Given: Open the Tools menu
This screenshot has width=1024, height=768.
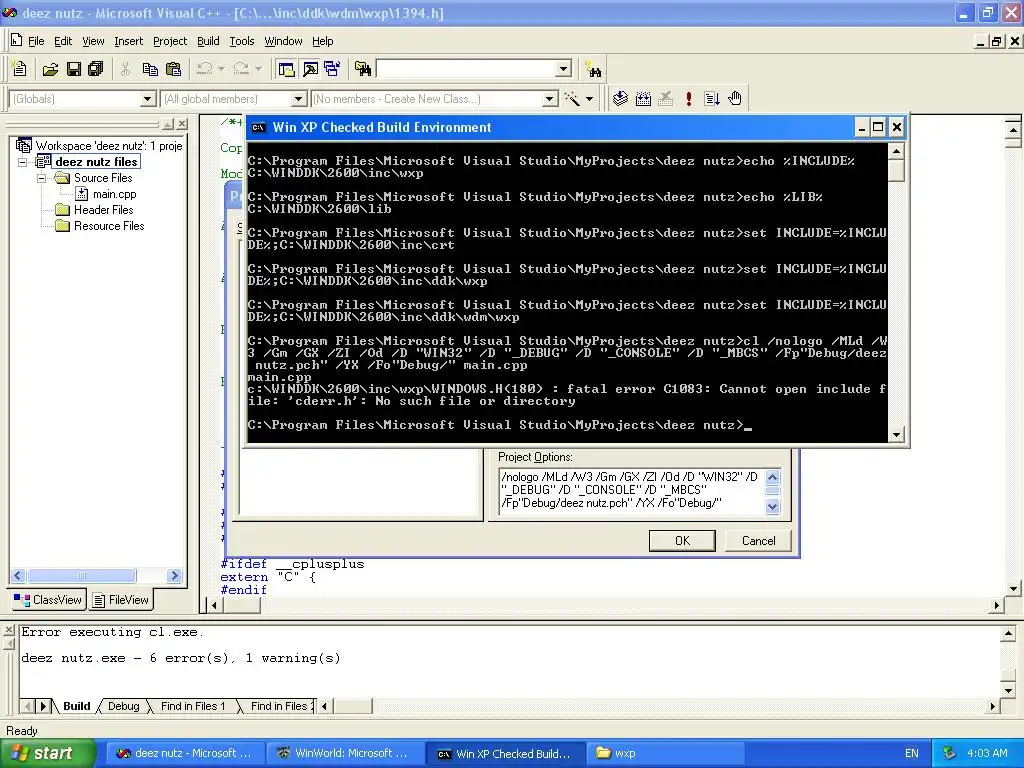Looking at the screenshot, I should (242, 41).
